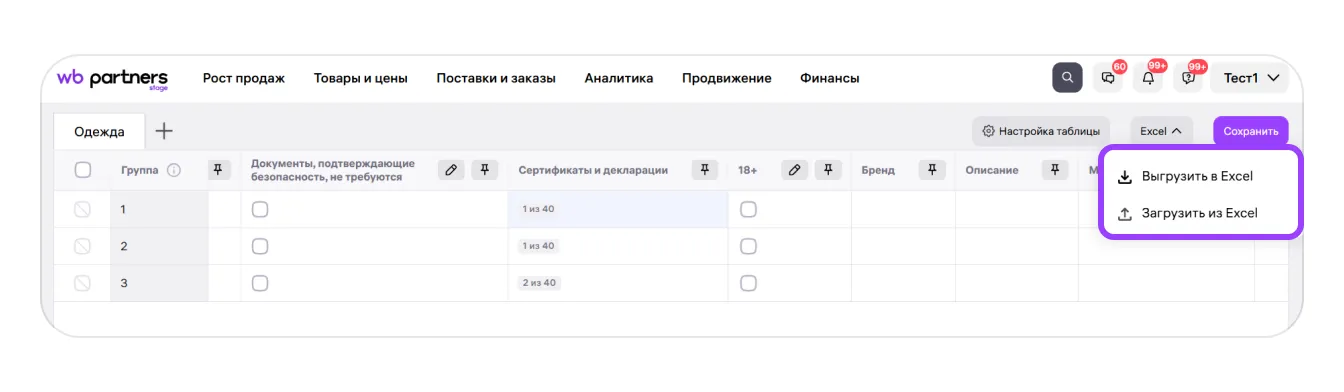This screenshot has height=392, width=1344.
Task: Open the '2 из 40' certificates cell in row 3
Action: tap(618, 283)
